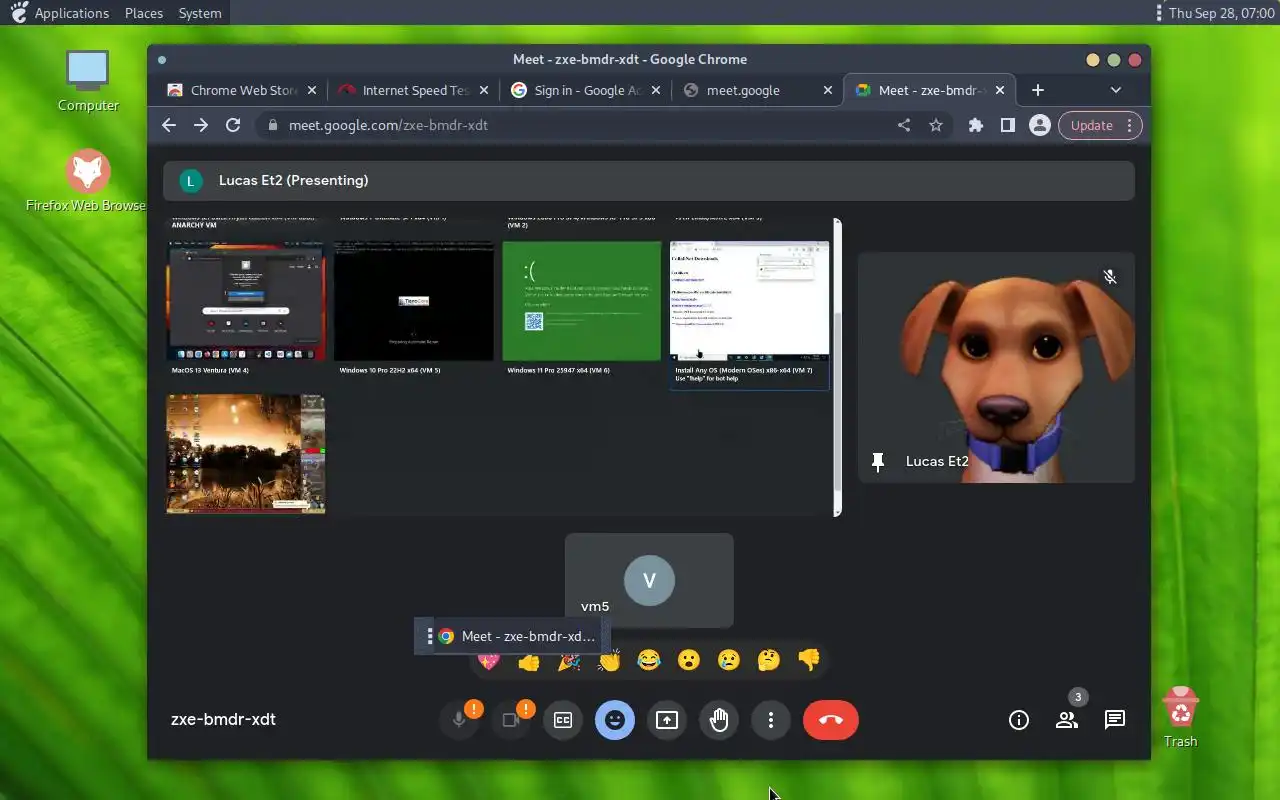
Task: Switch to the Internet Speed Test tab
Action: (x=416, y=90)
